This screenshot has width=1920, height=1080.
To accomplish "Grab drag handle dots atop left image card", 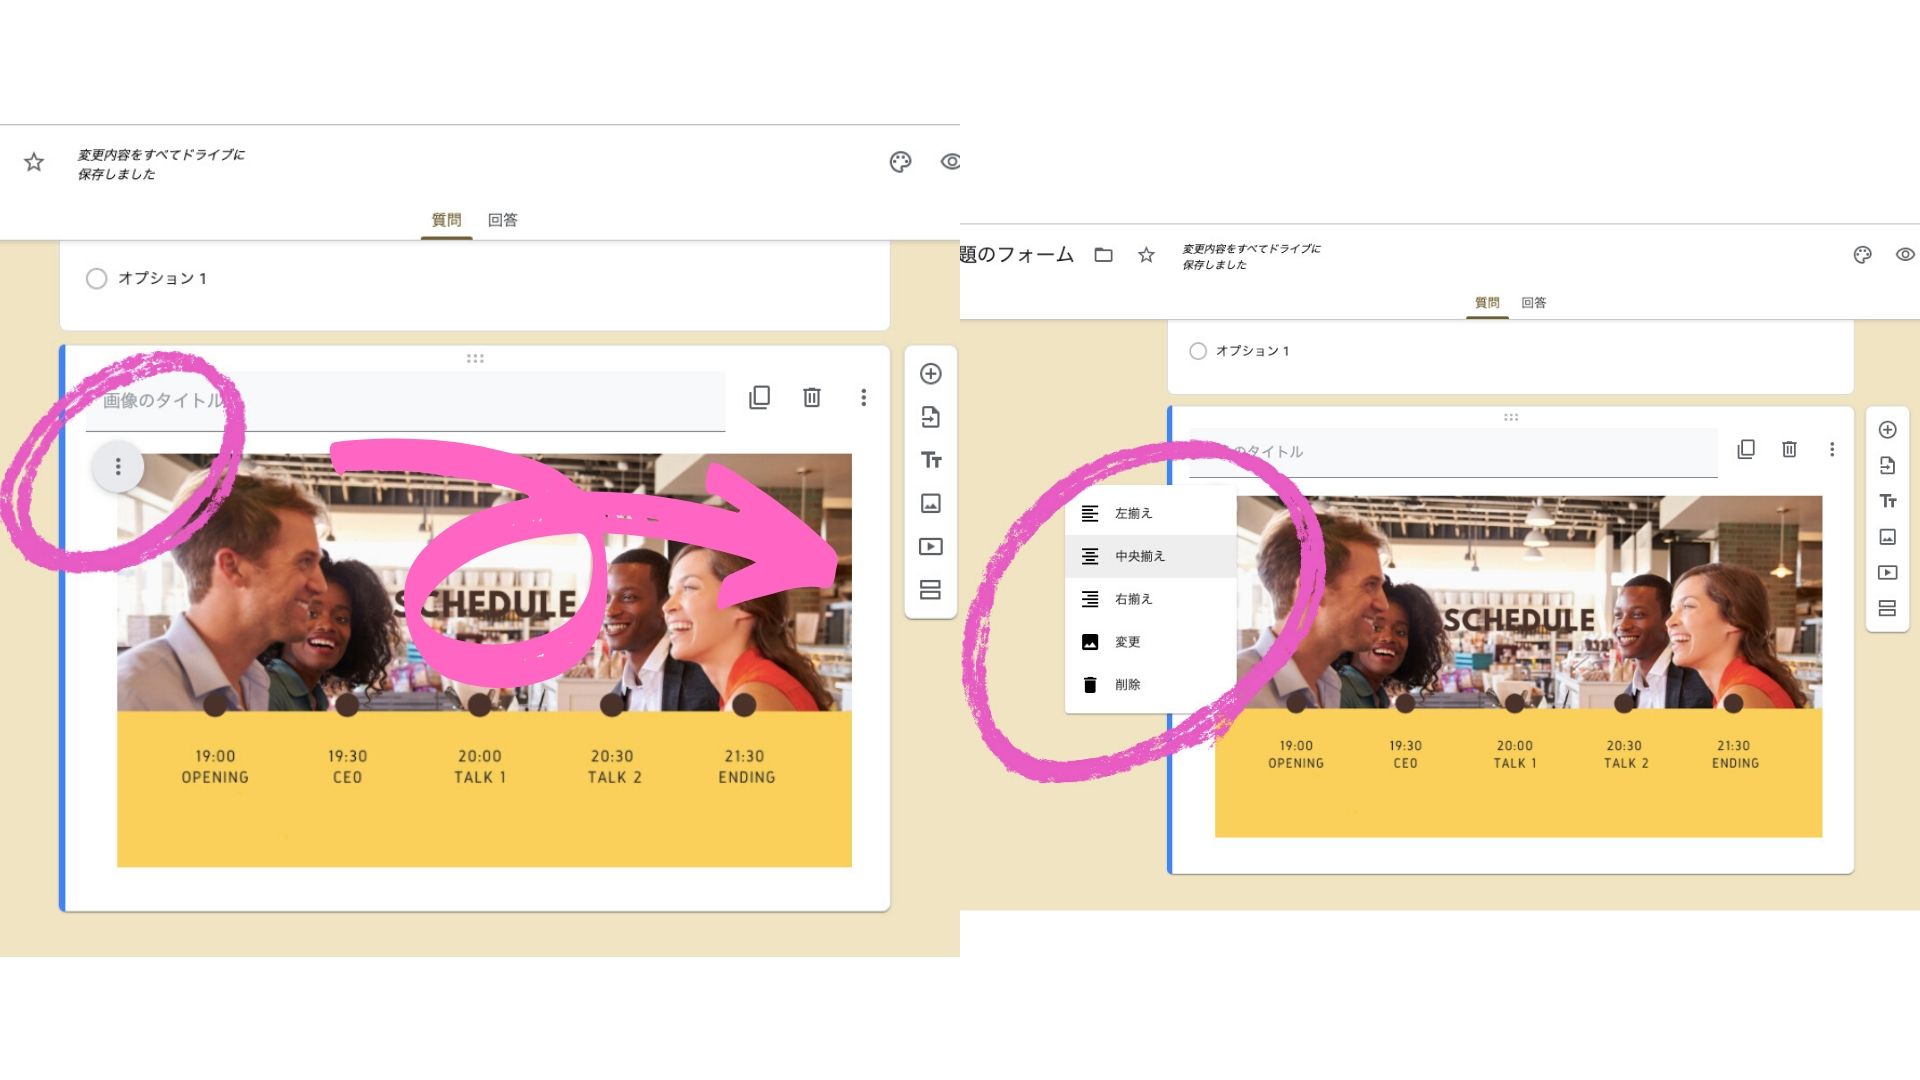I will click(x=475, y=358).
